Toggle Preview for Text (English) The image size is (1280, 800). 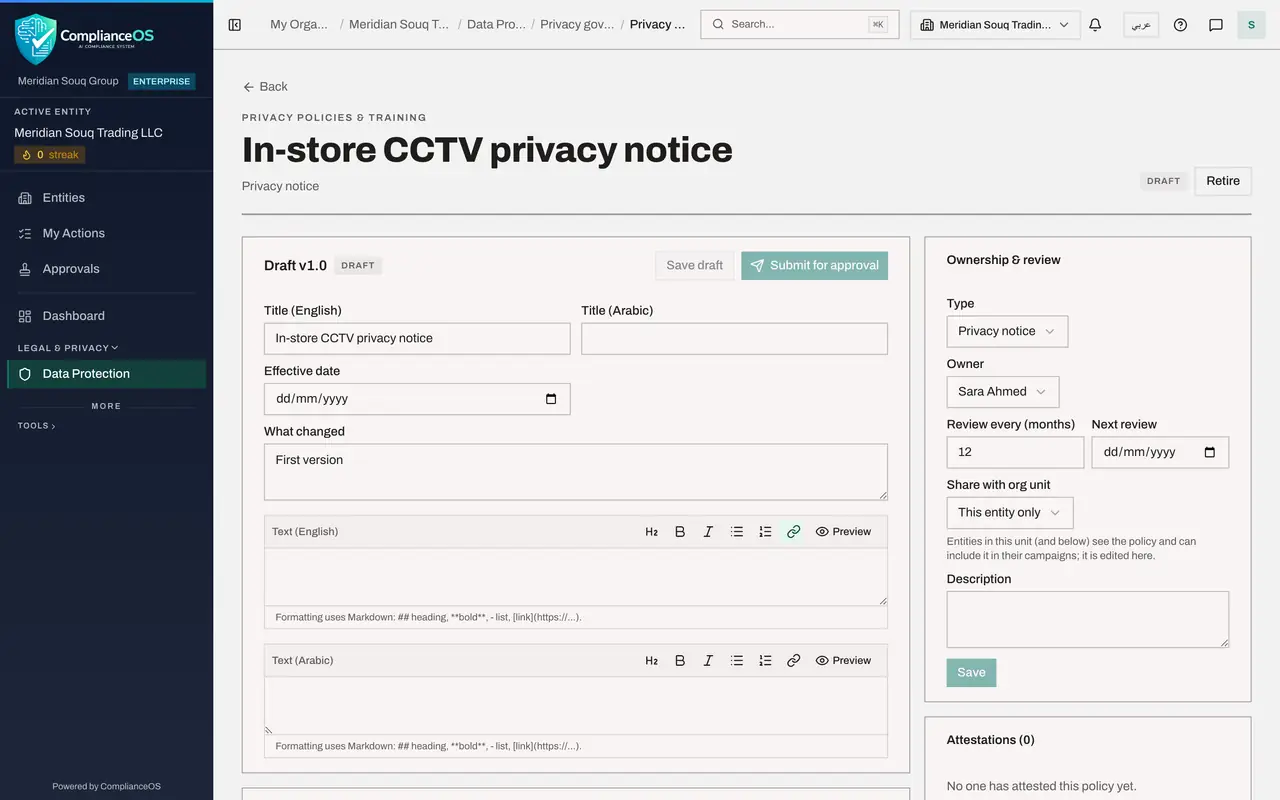click(x=843, y=532)
